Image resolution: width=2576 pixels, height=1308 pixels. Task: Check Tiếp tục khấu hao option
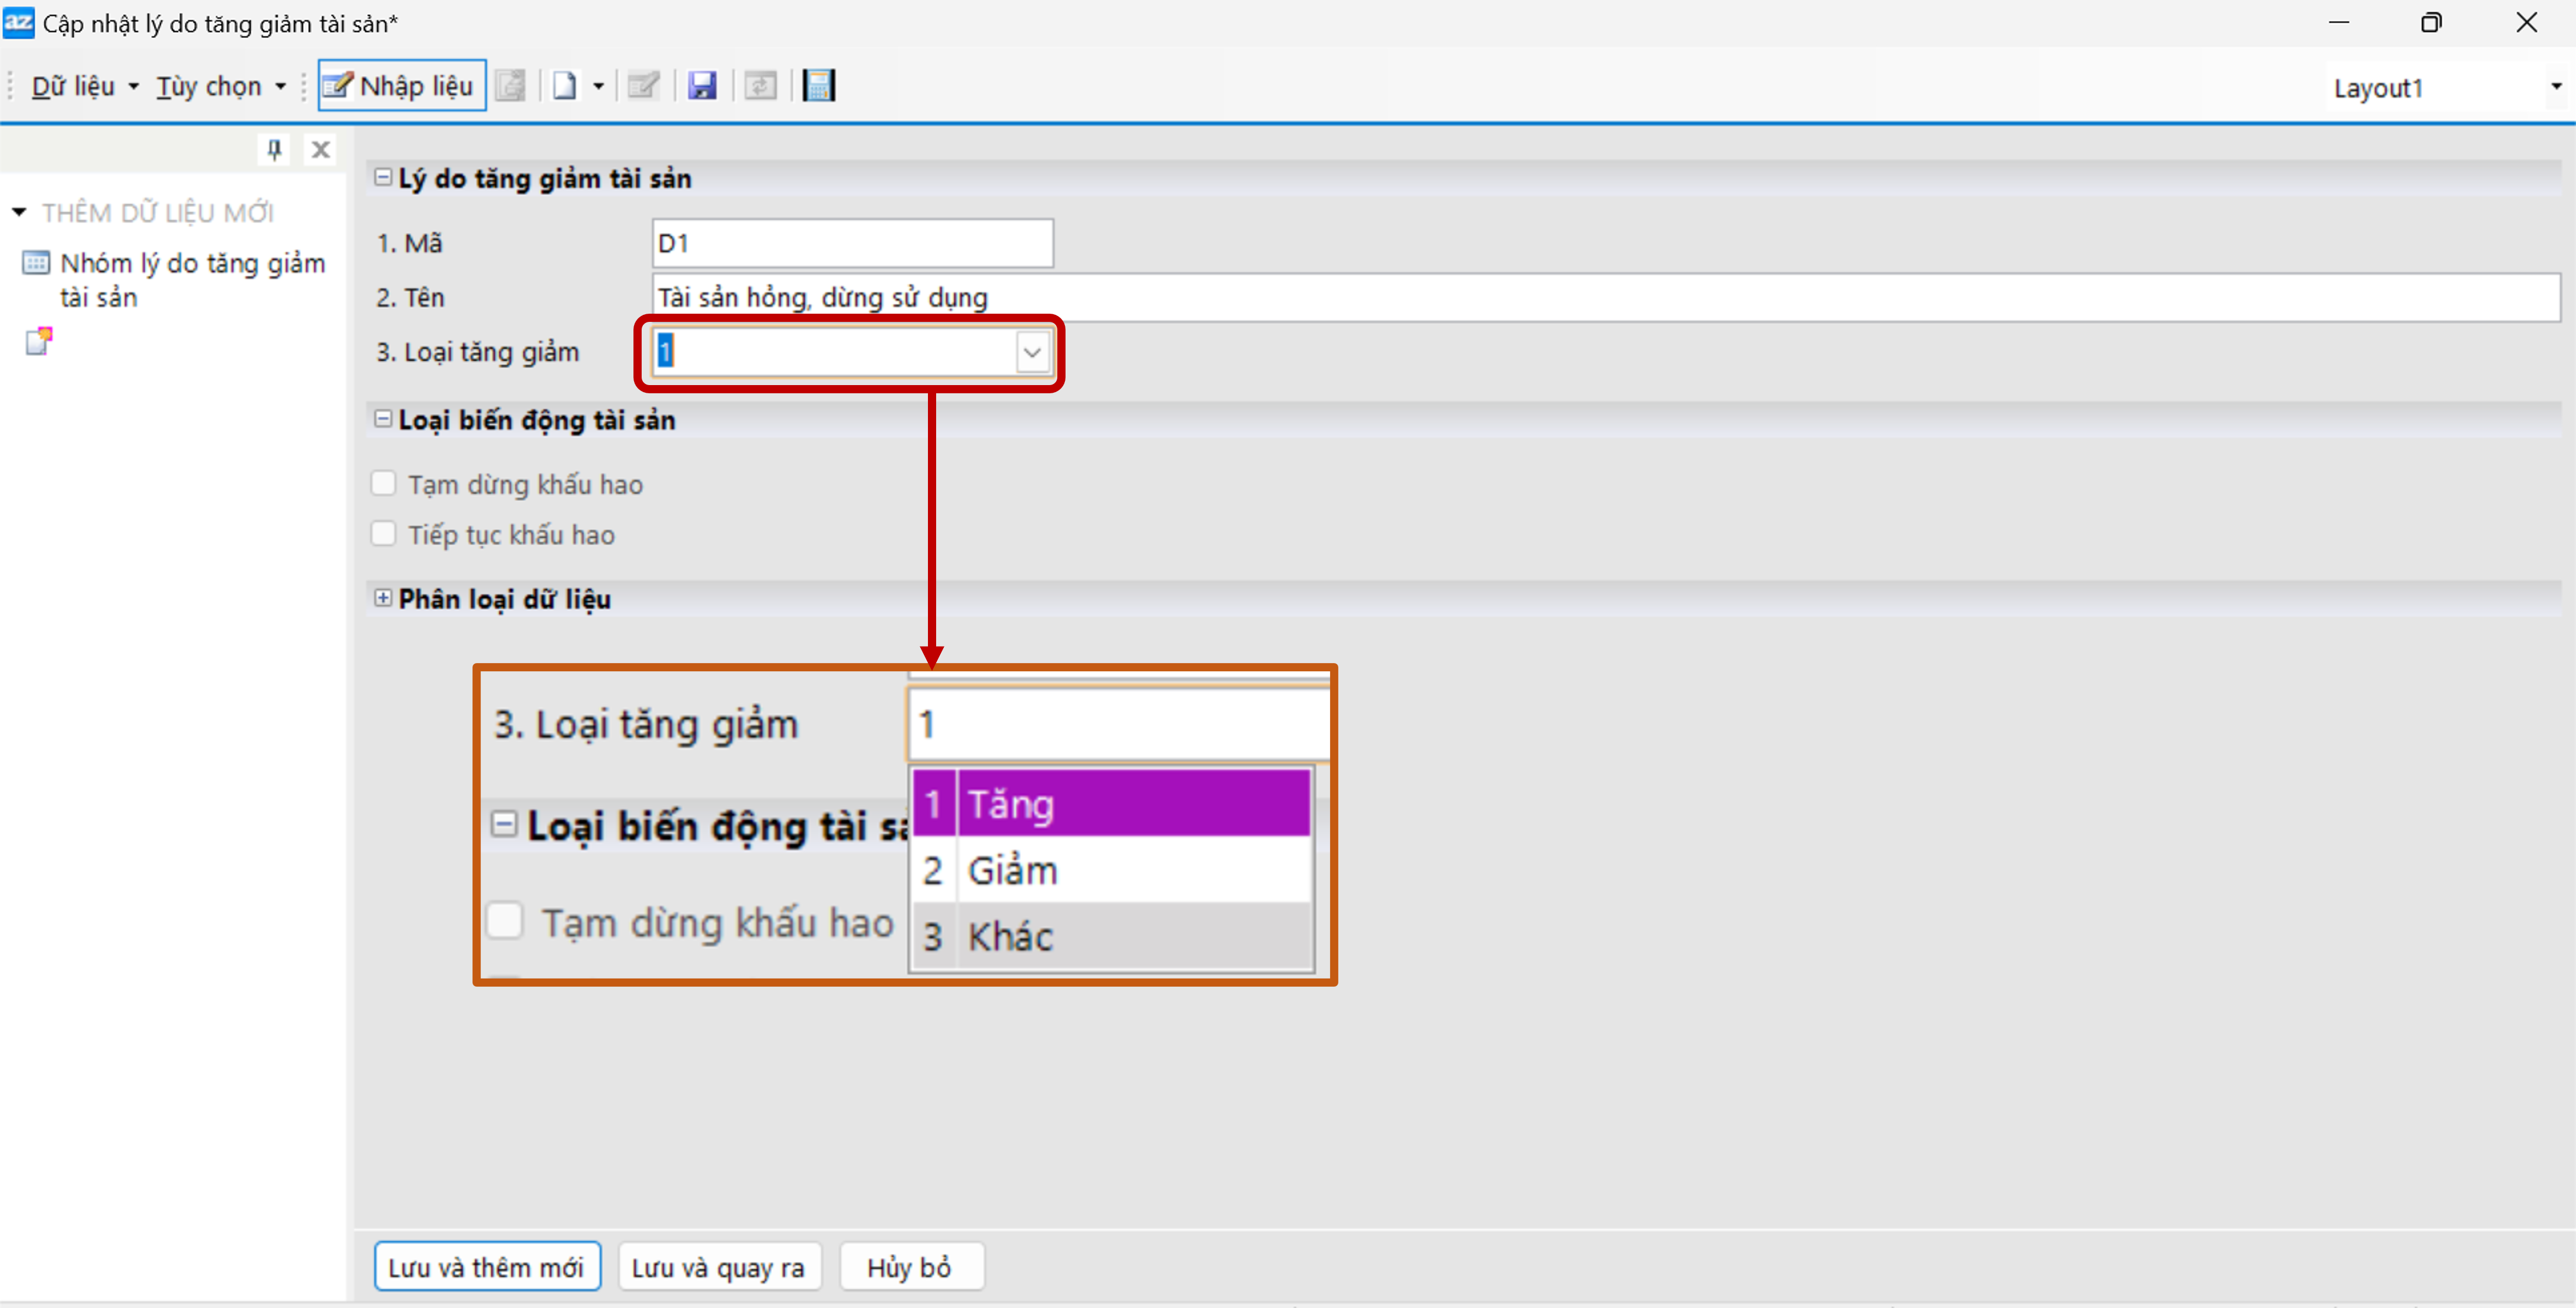pyautogui.click(x=384, y=534)
